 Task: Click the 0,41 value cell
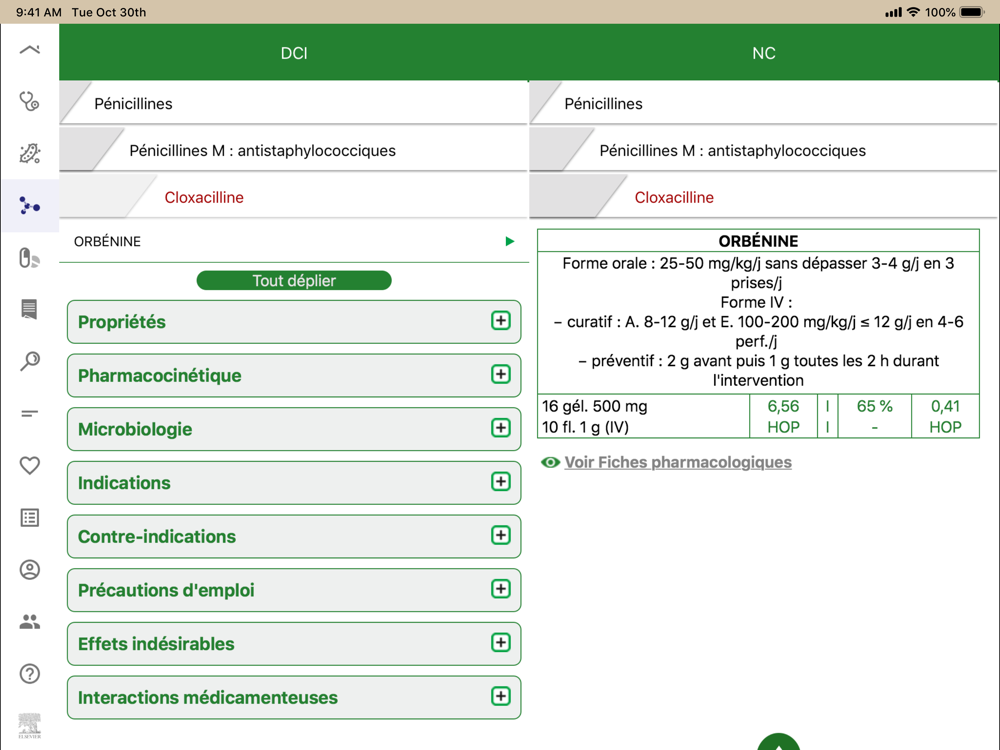tap(945, 406)
